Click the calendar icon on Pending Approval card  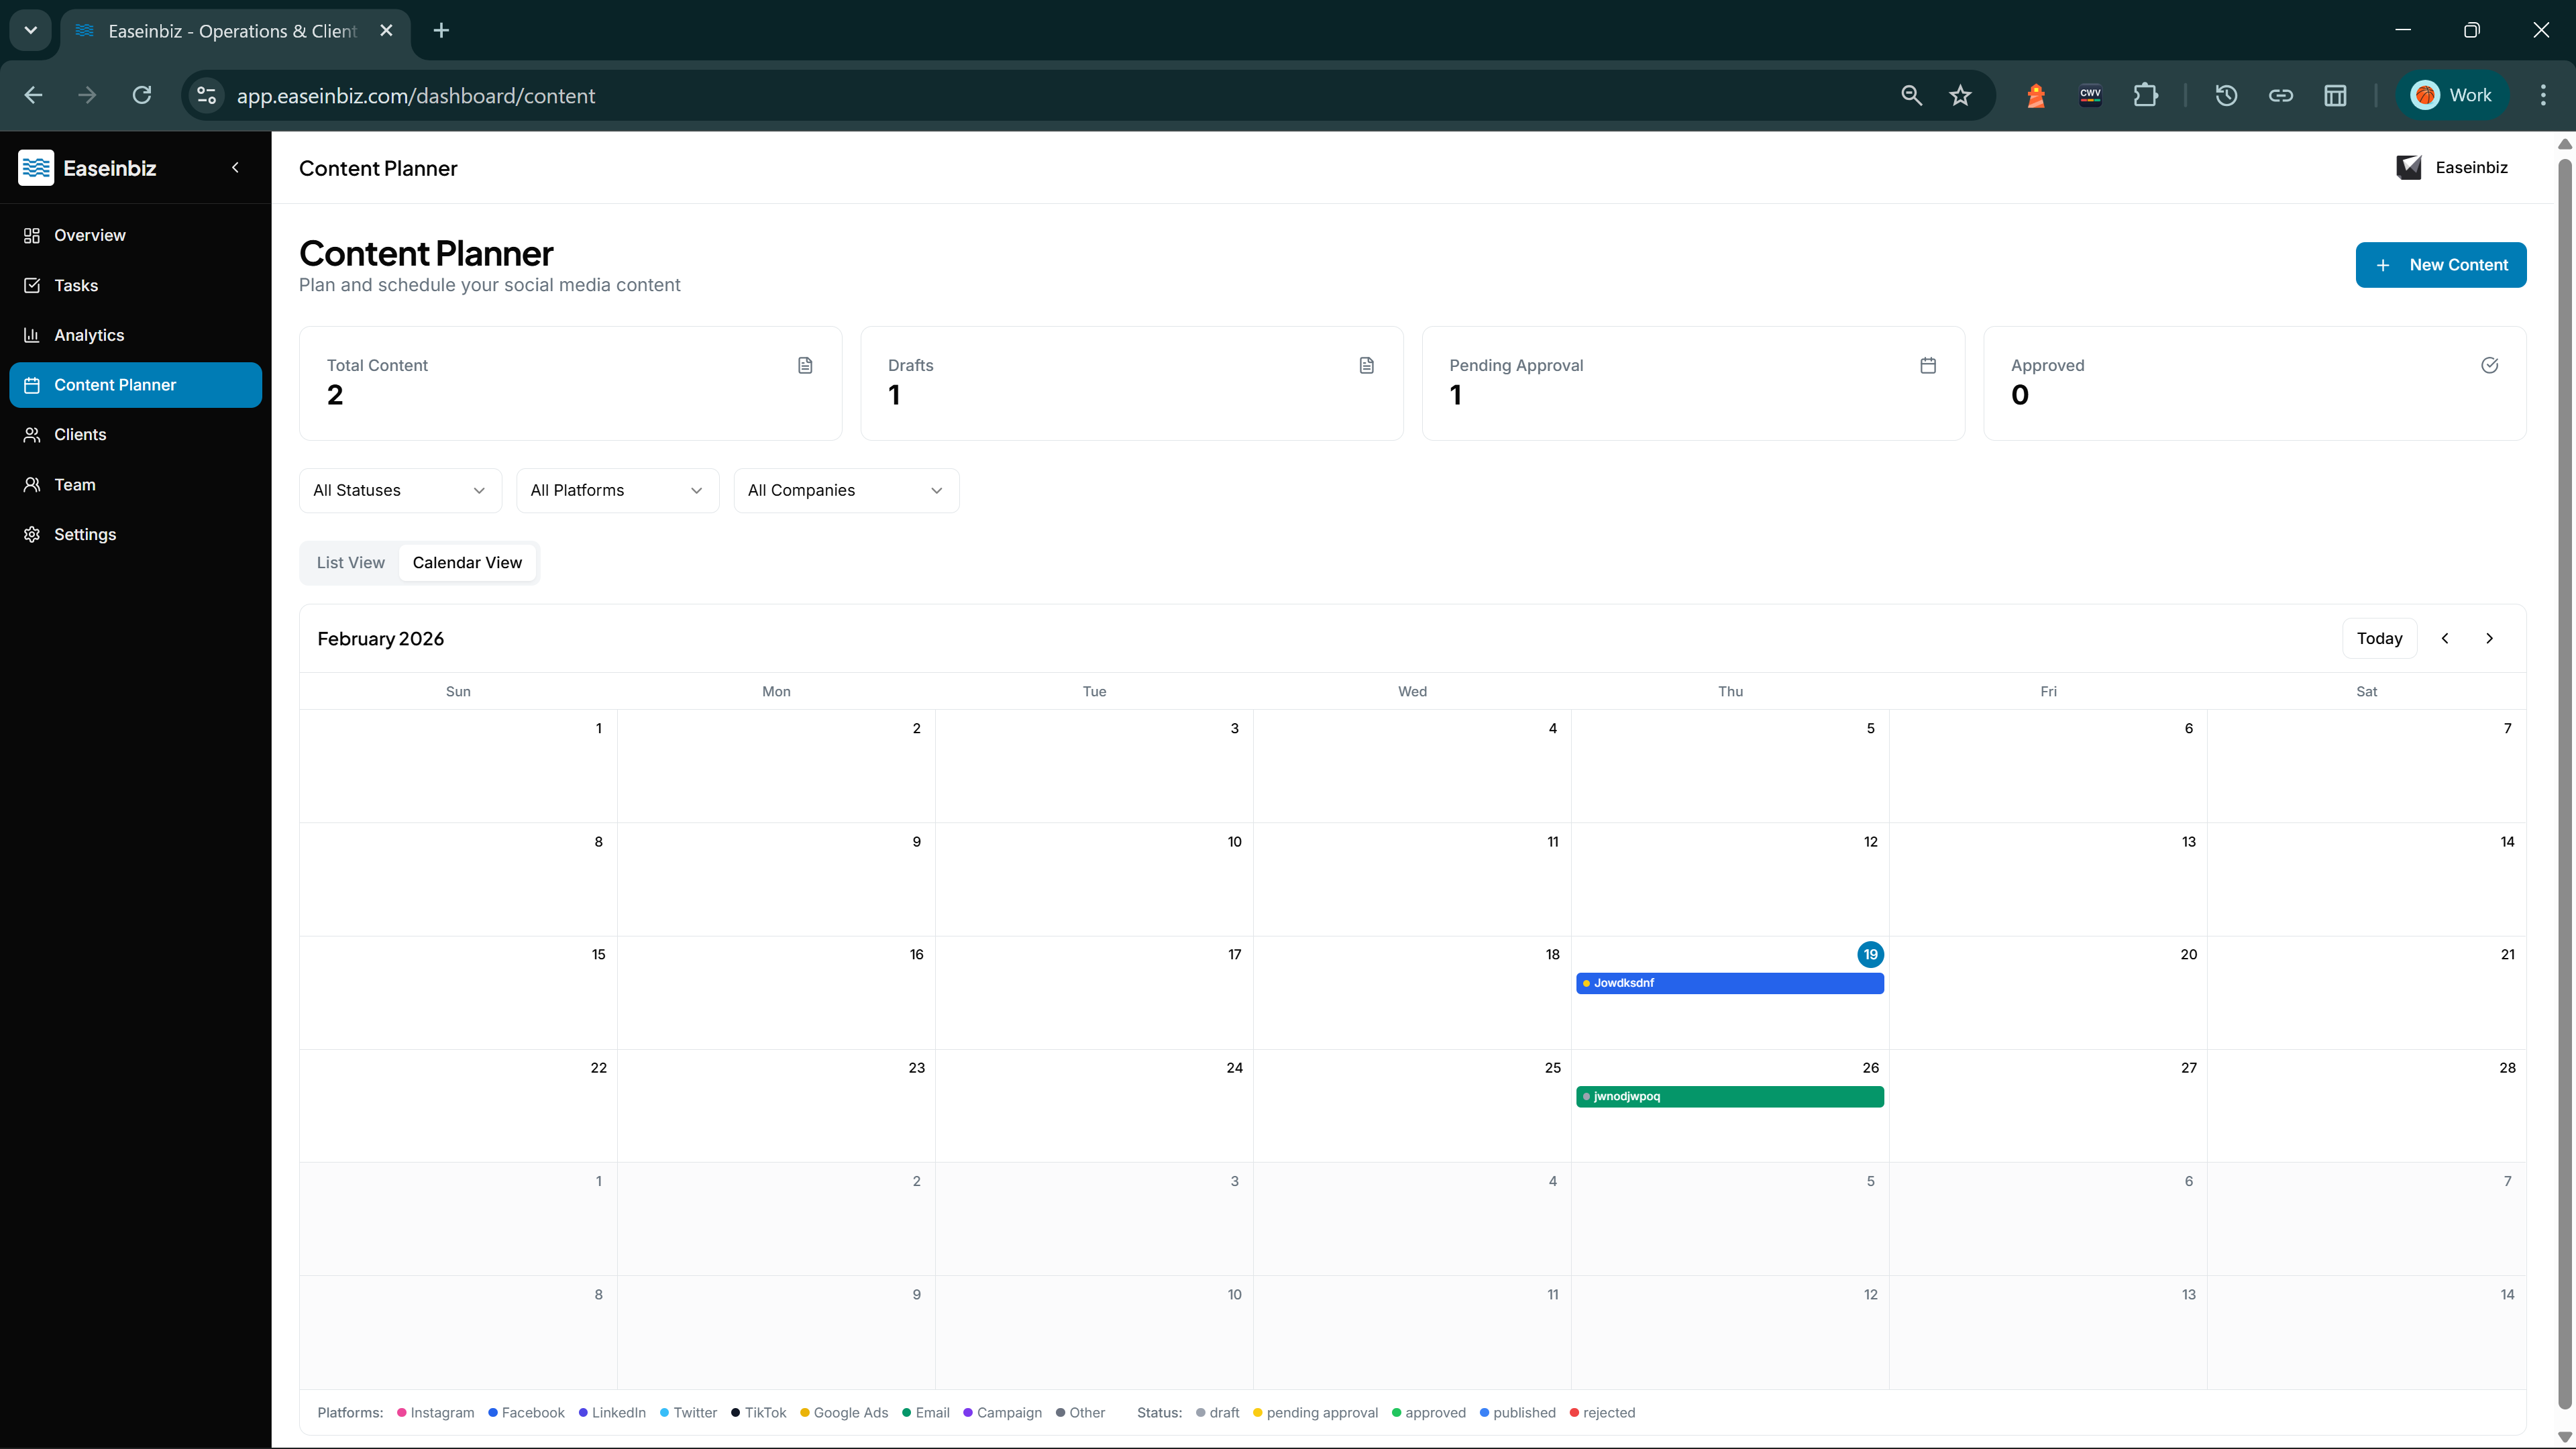click(1928, 365)
